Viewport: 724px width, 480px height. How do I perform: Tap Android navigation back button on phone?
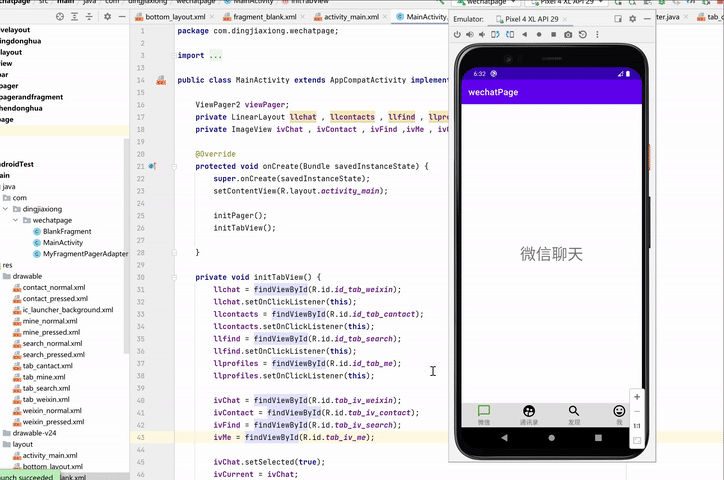tap(504, 438)
